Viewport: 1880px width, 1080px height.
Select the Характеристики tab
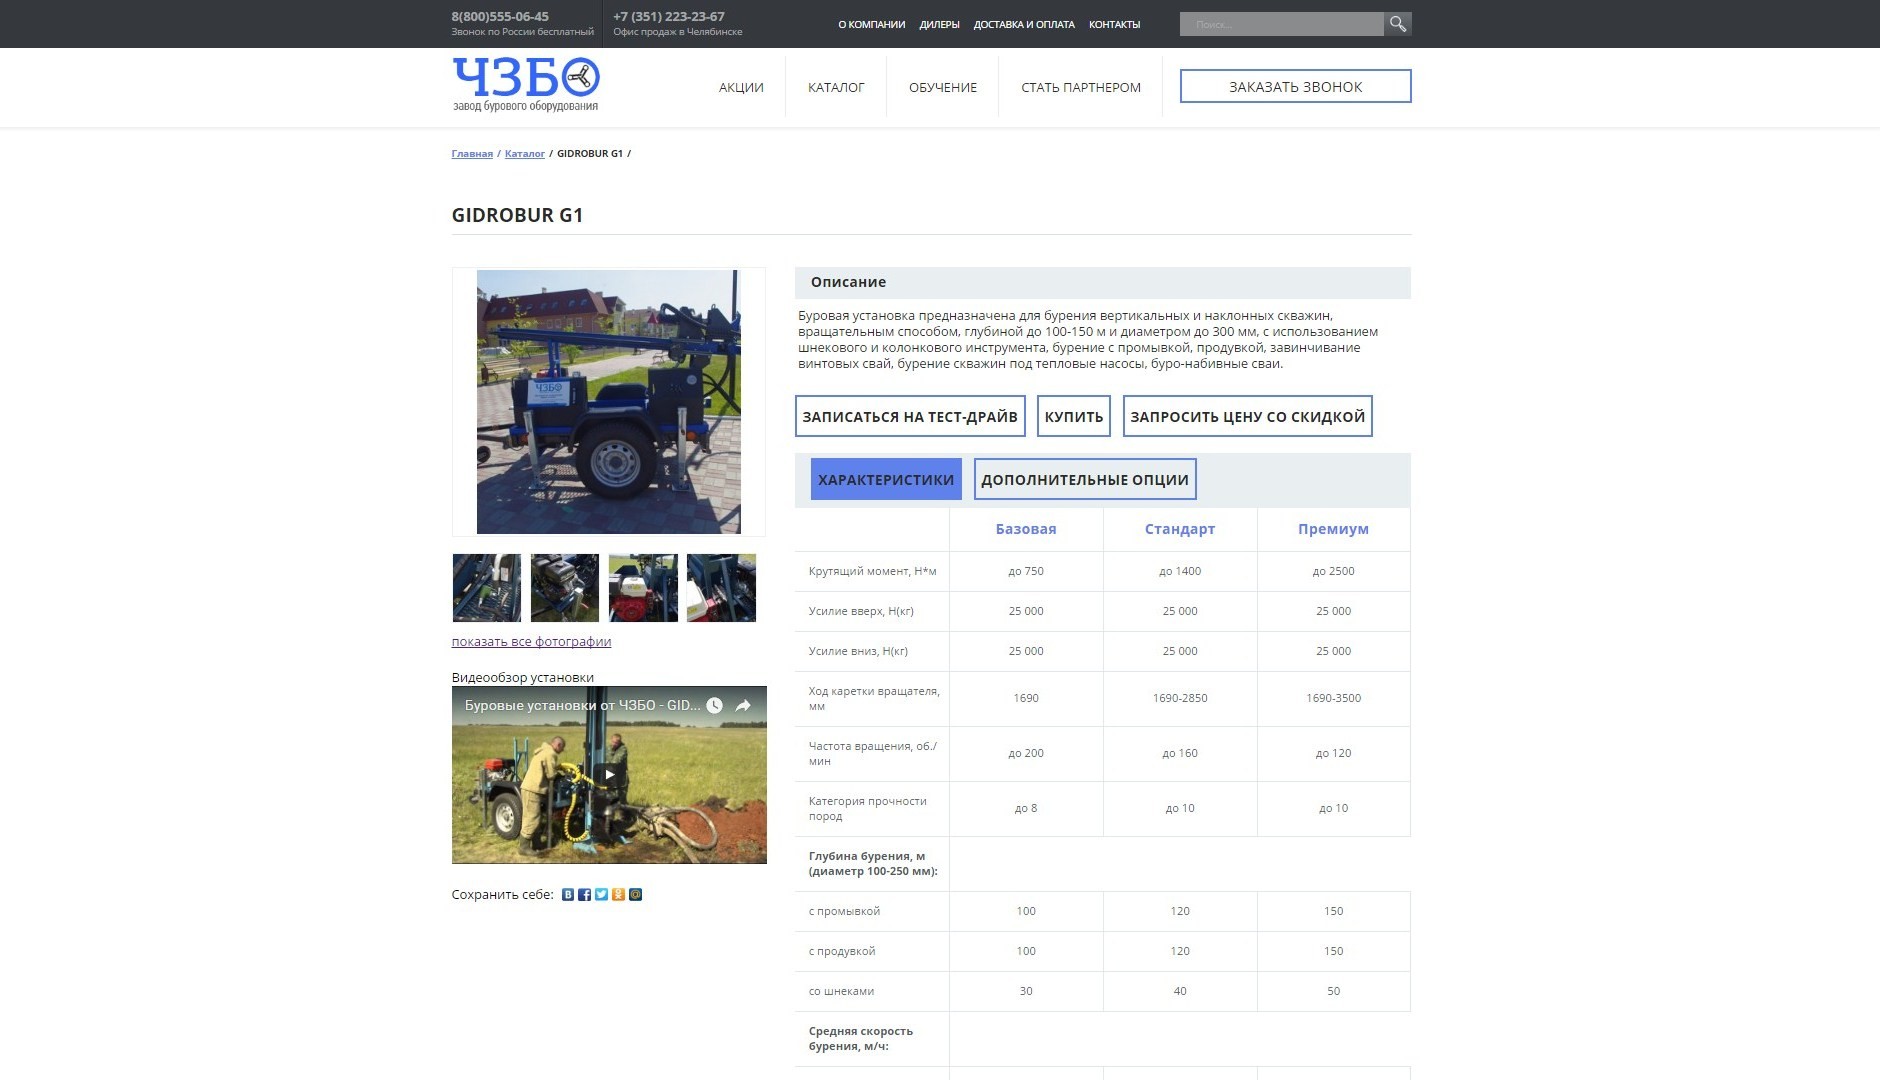886,480
